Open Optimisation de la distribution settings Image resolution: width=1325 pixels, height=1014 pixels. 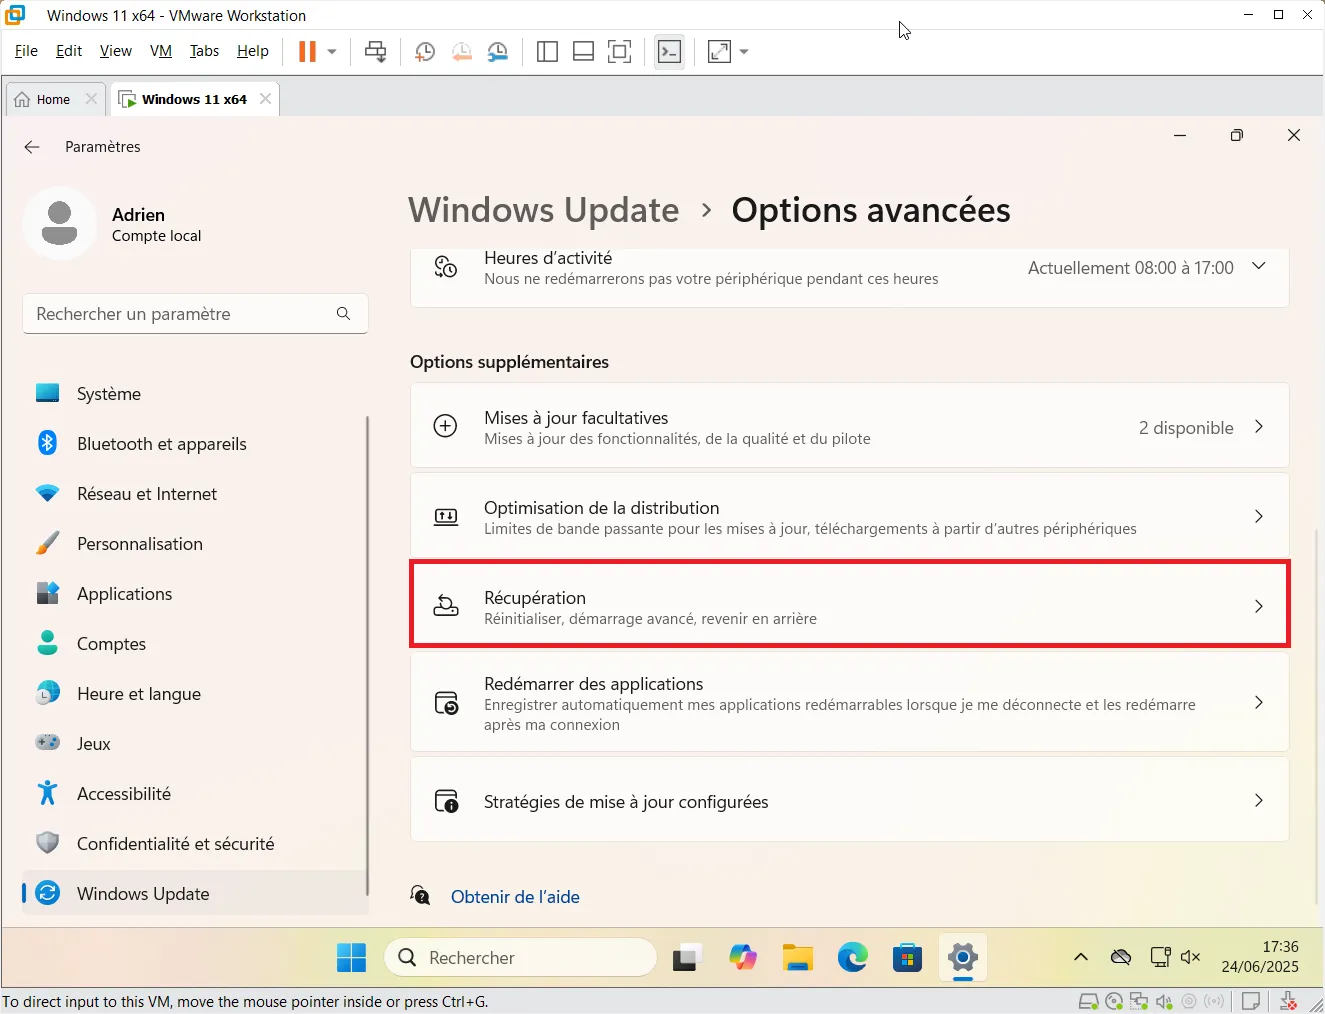pyautogui.click(x=849, y=517)
